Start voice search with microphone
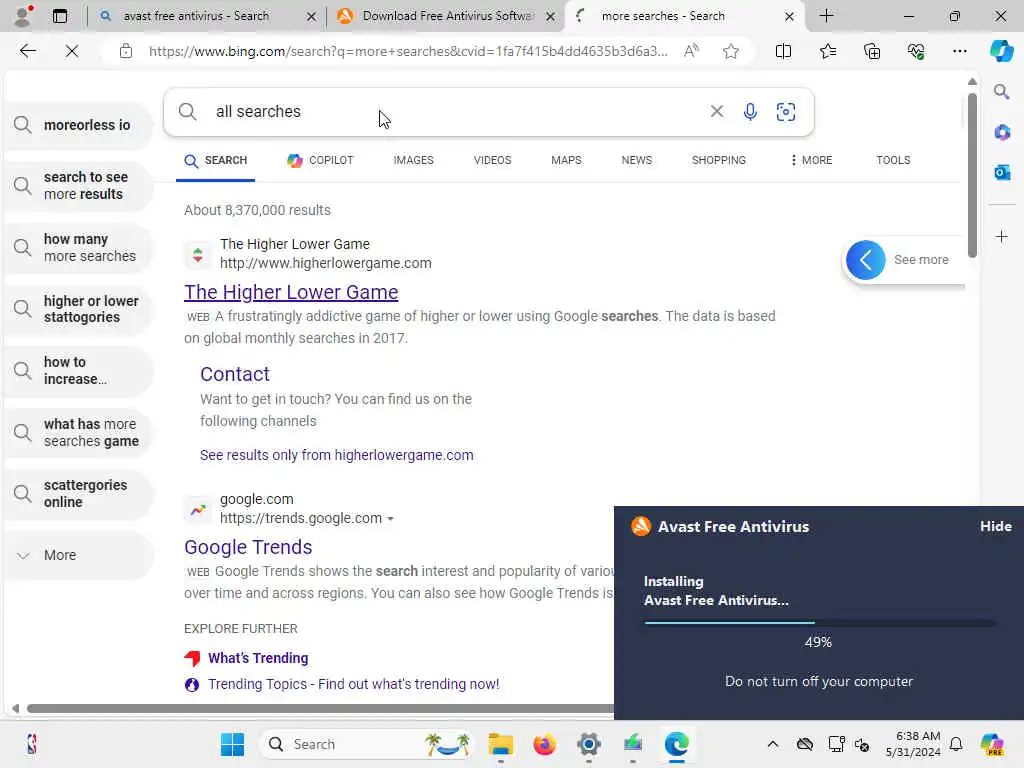The width and height of the screenshot is (1024, 768). click(x=750, y=112)
